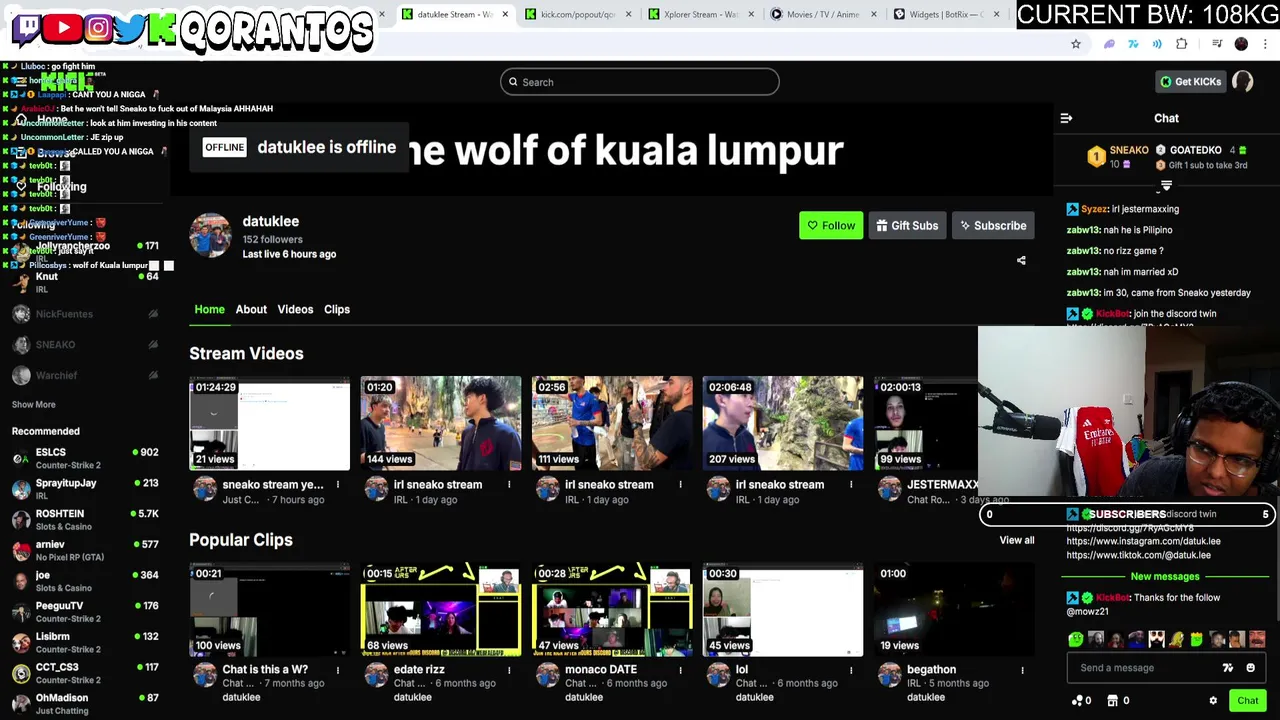Open options for 'sneako stream' video
This screenshot has height=720, width=1280.
click(338, 485)
